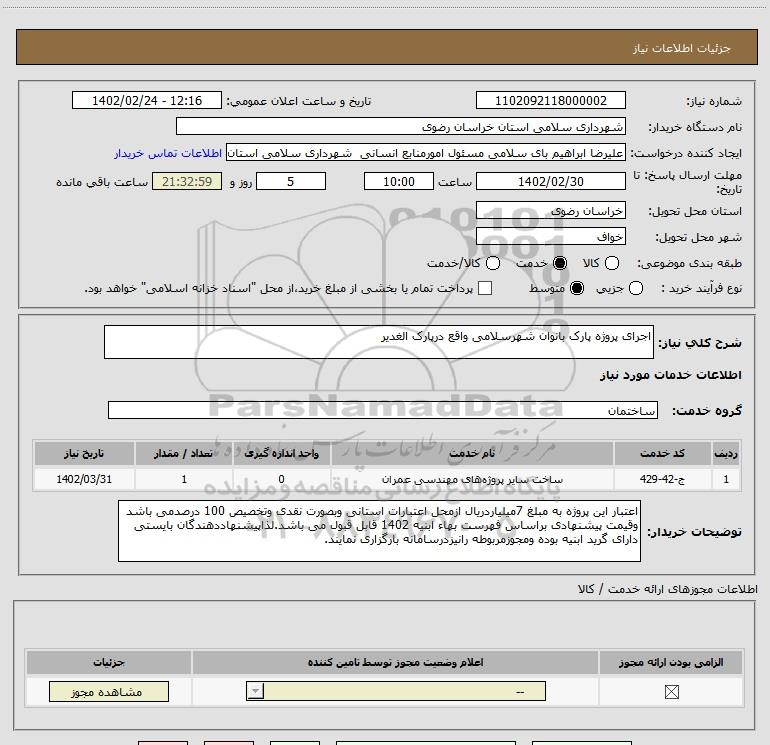Screen dimensions: 770x745
Task: Click the کد خدمت column header
Action: point(662,453)
